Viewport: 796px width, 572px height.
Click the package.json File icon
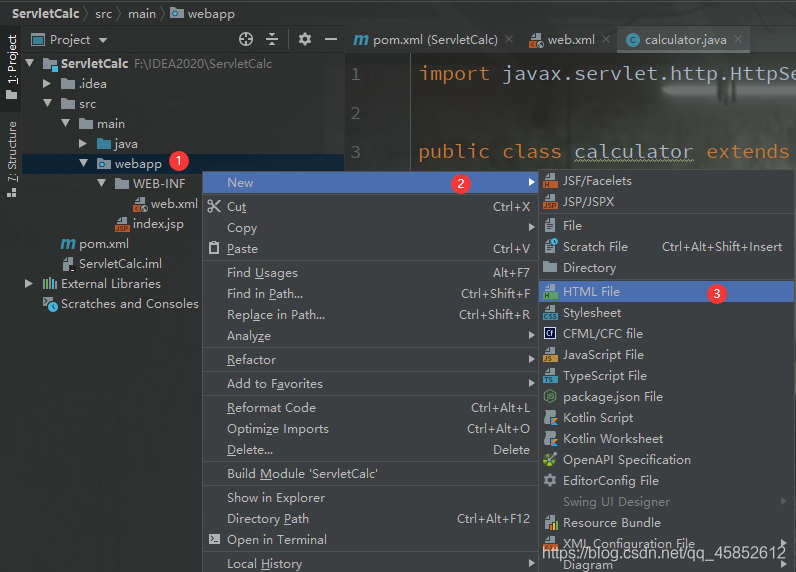click(x=550, y=396)
